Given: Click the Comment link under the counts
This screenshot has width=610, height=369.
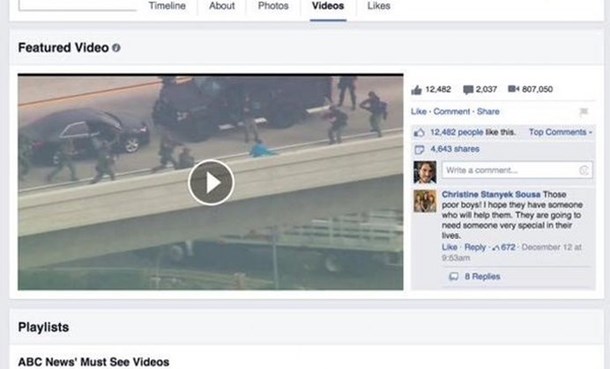Looking at the screenshot, I should 451,112.
